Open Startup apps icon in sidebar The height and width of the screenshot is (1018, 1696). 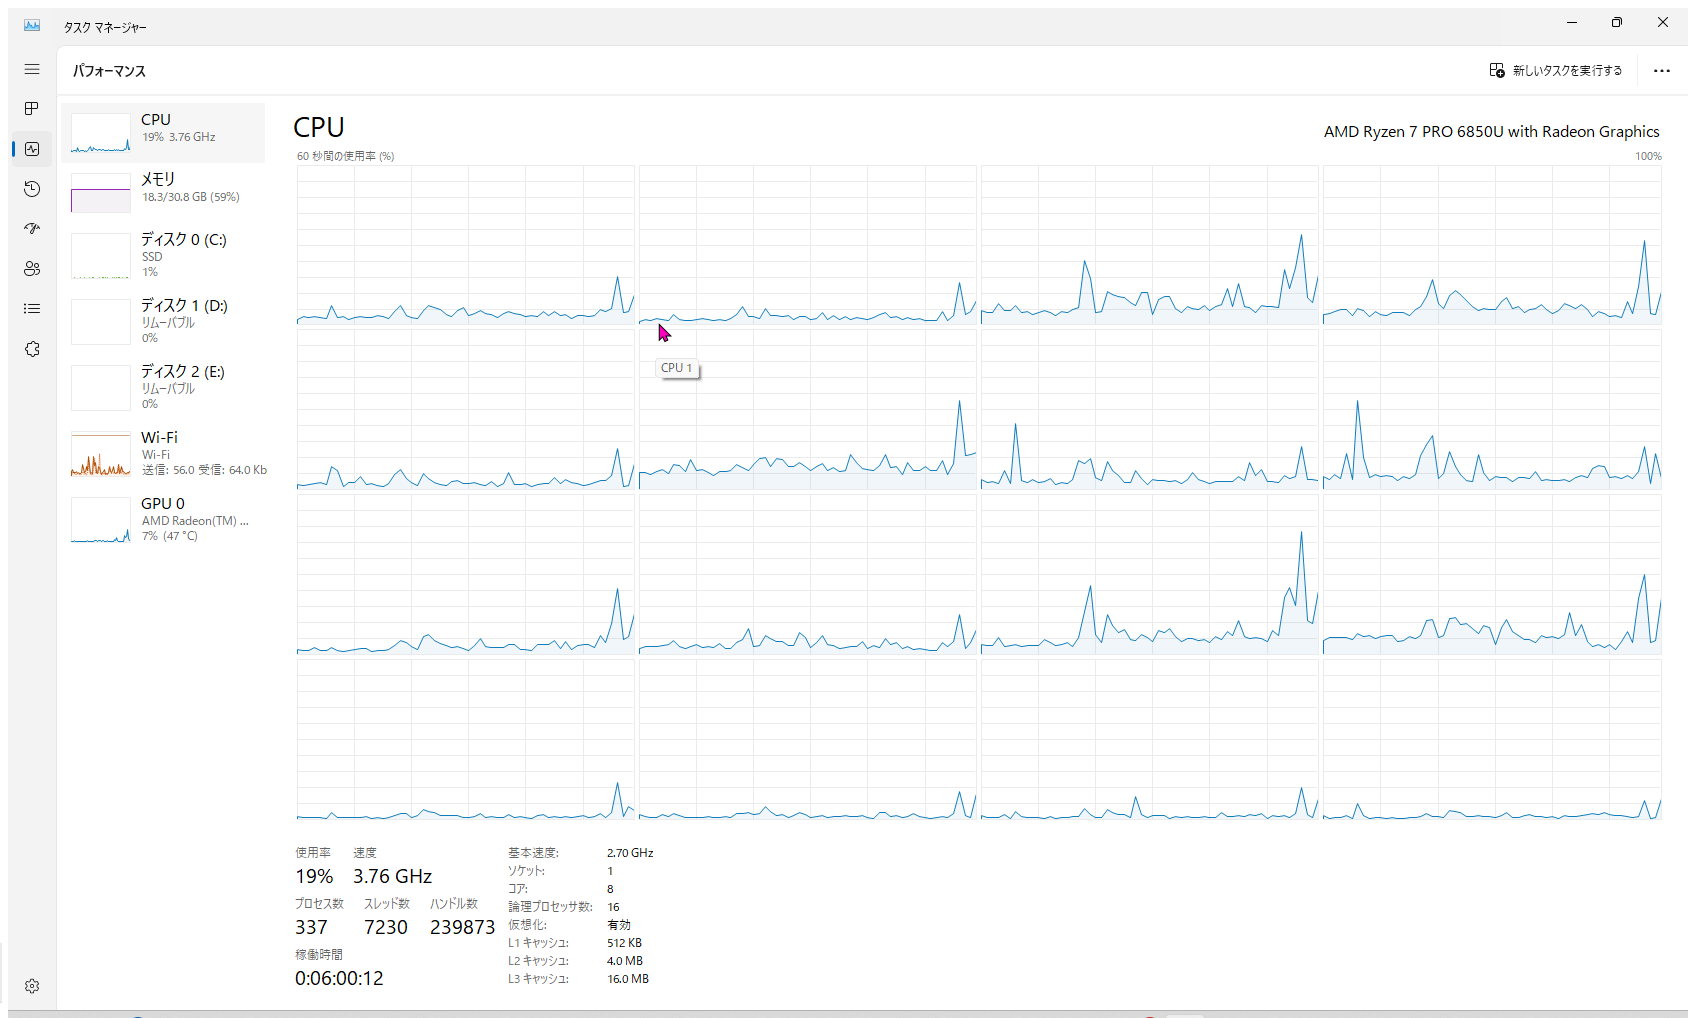coord(32,229)
